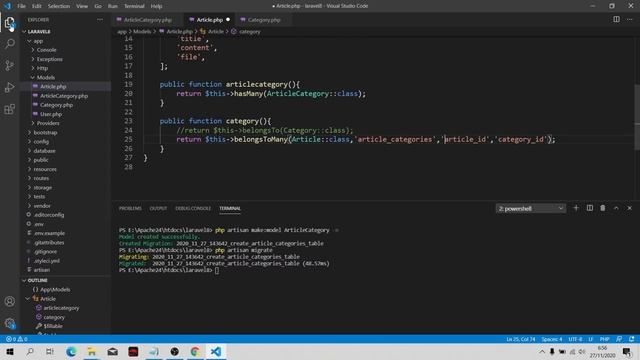Open the Go menu
The height and width of the screenshot is (360, 640).
98,6
